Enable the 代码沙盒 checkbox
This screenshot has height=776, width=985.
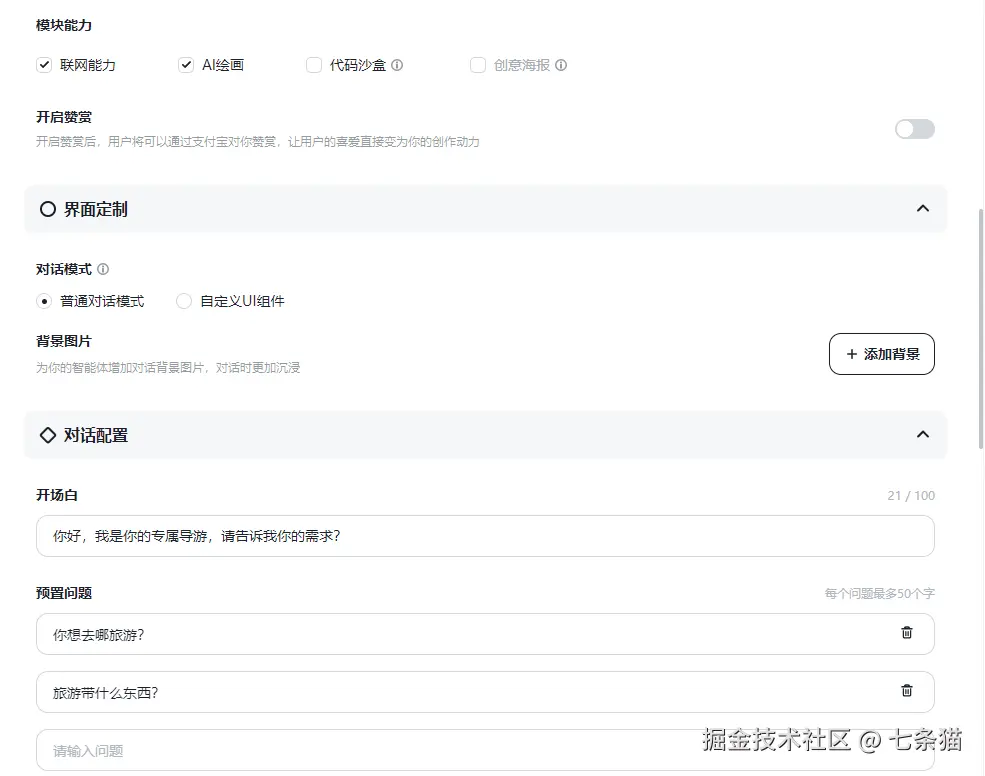(x=313, y=65)
